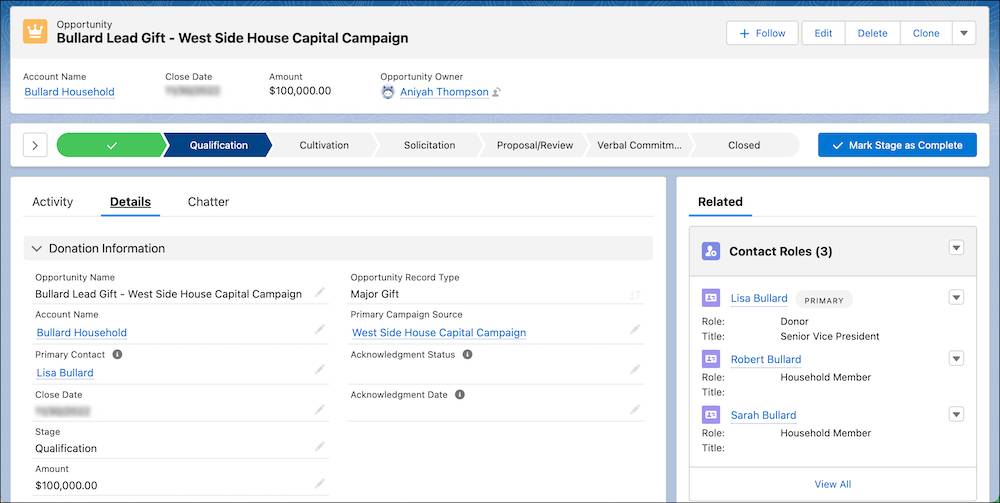Open more actions dropdown next to Clone
Screen dimensions: 1000x503
click(x=964, y=33)
